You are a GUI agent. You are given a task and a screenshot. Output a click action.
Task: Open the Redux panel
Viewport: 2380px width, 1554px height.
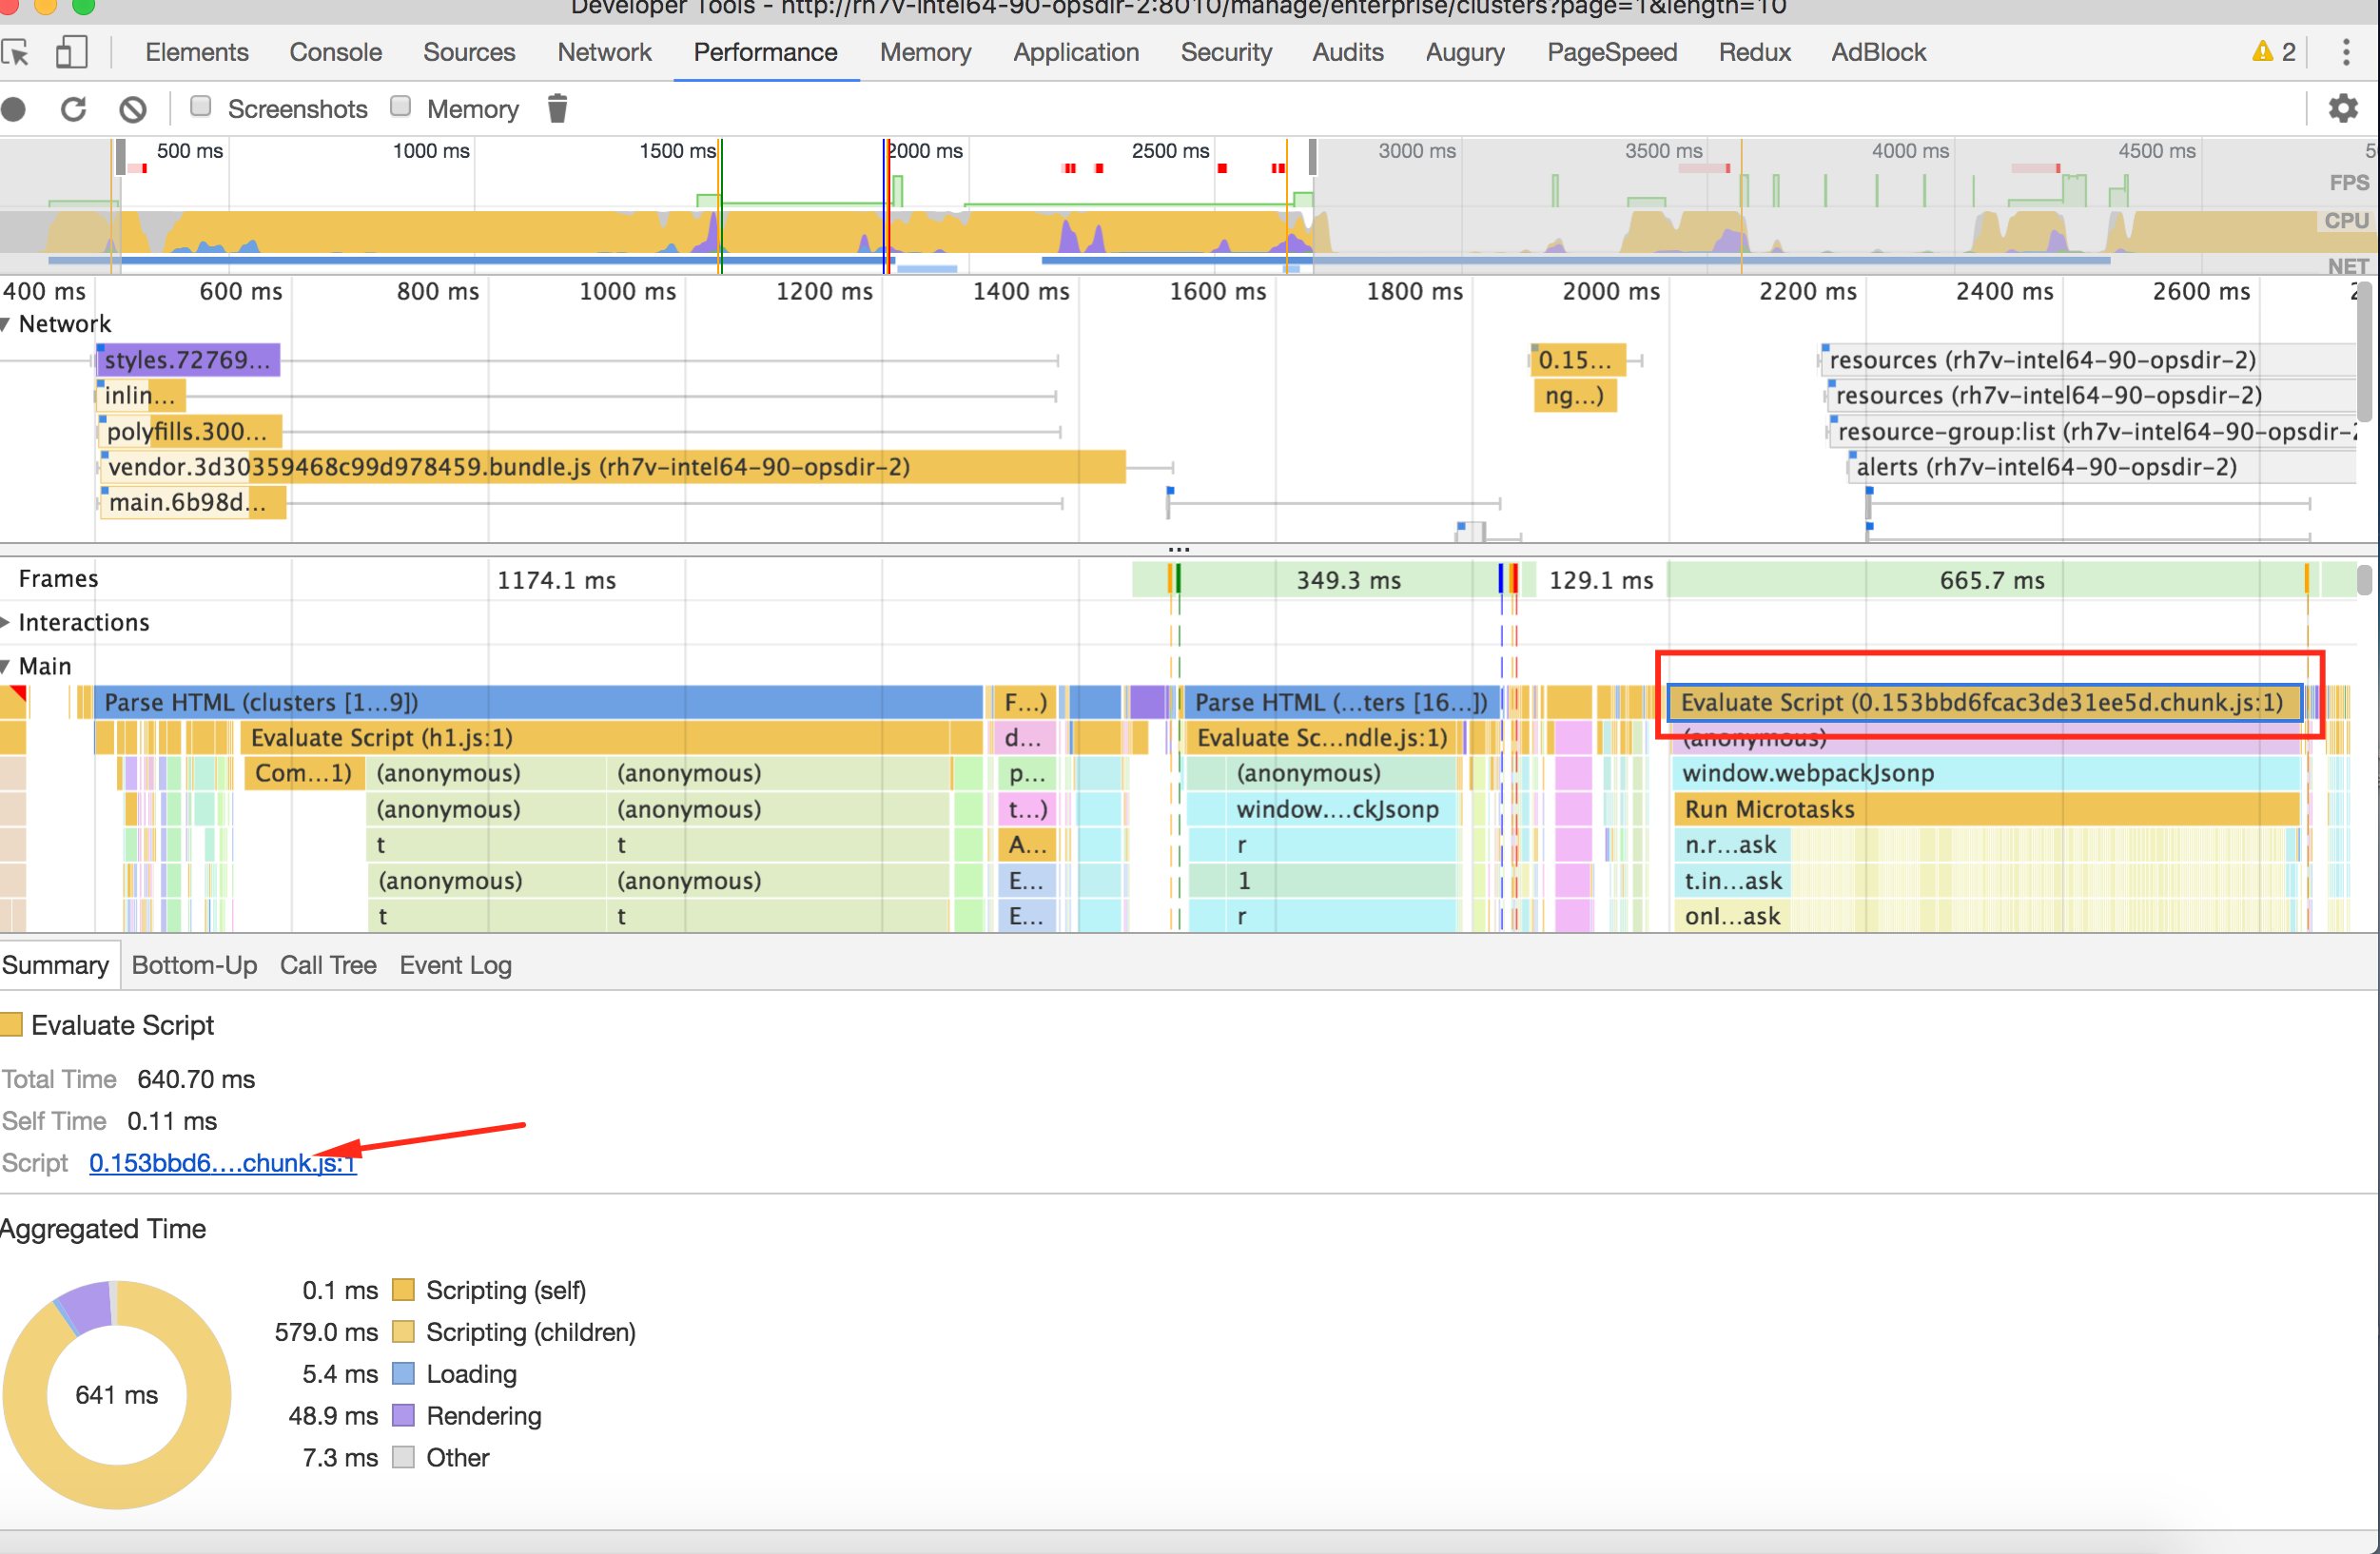click(1754, 52)
